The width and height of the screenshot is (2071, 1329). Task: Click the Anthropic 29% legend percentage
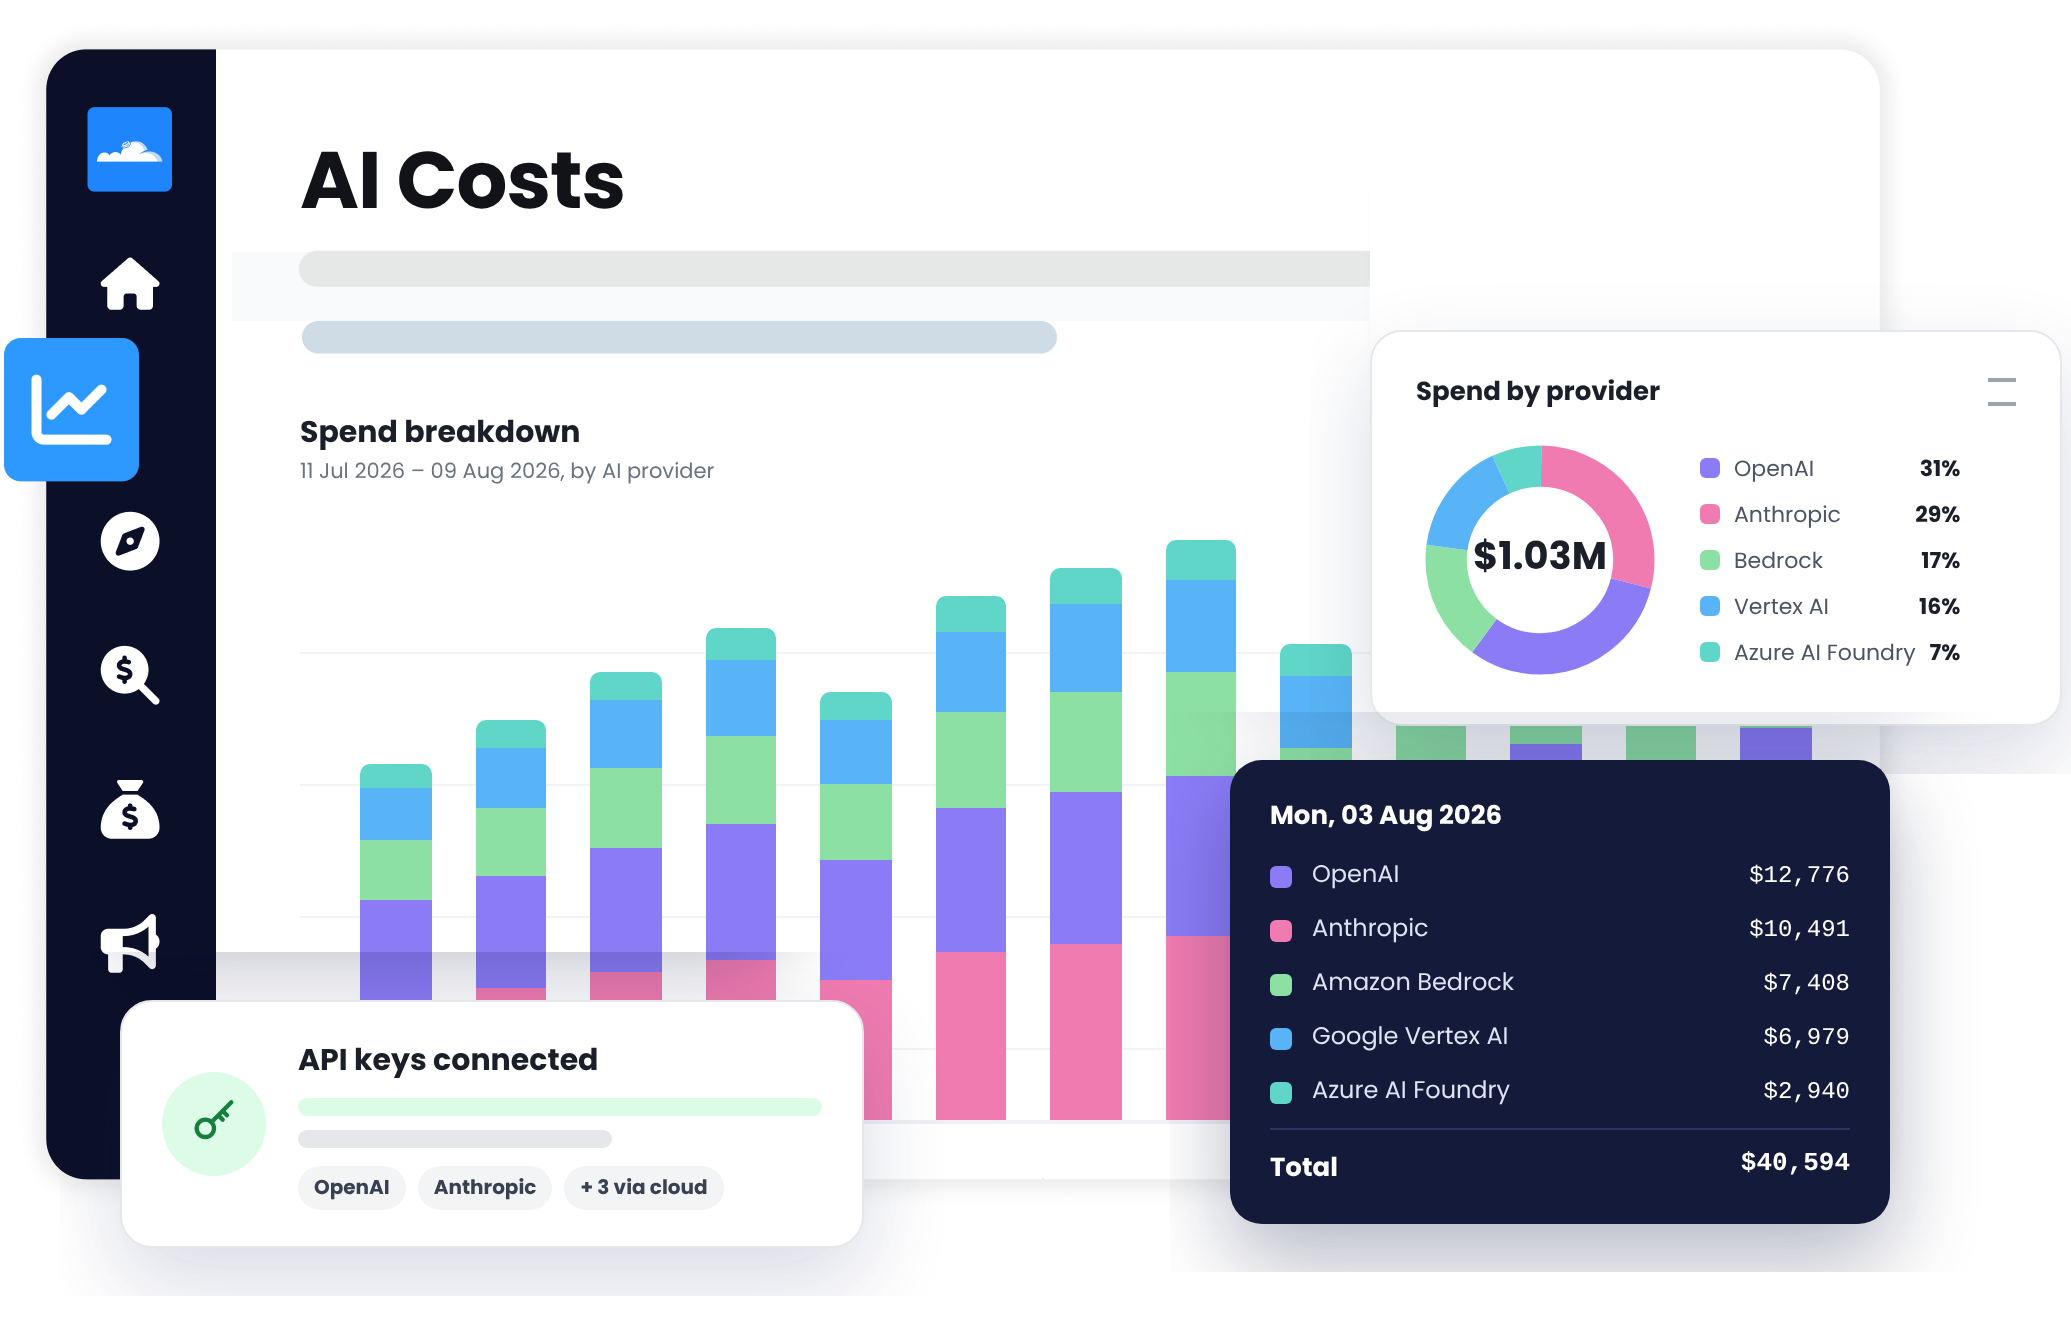click(1938, 514)
